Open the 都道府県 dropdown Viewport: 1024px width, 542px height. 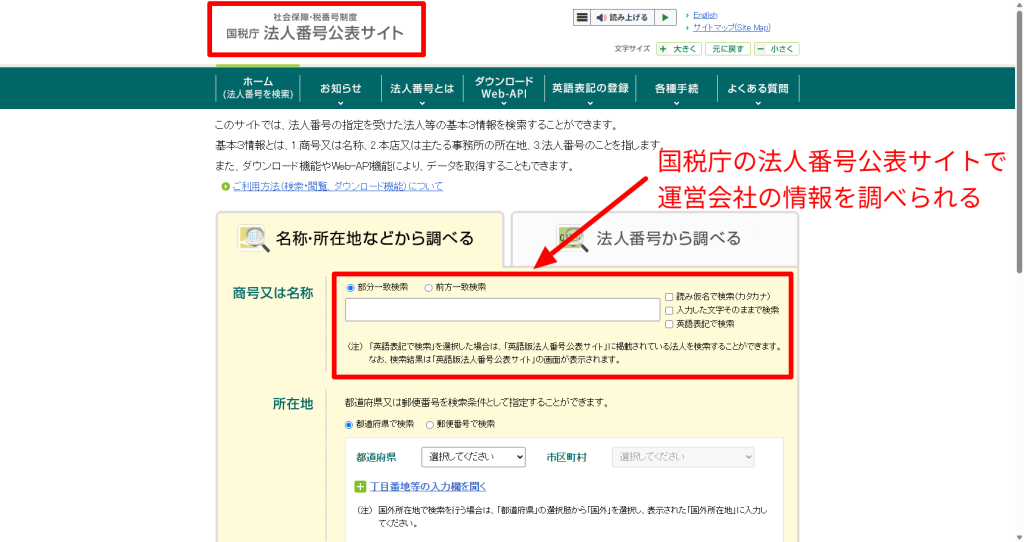coord(473,457)
